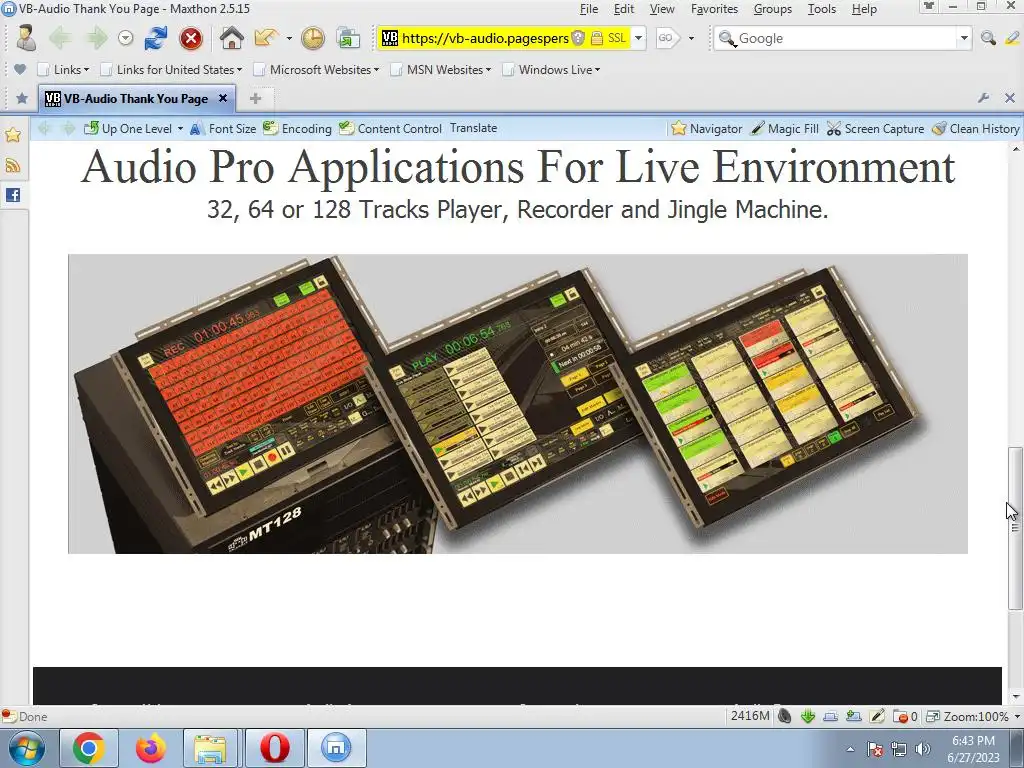Open Favorites sidebar star icon
This screenshot has width=1024, height=768.
(x=13, y=135)
